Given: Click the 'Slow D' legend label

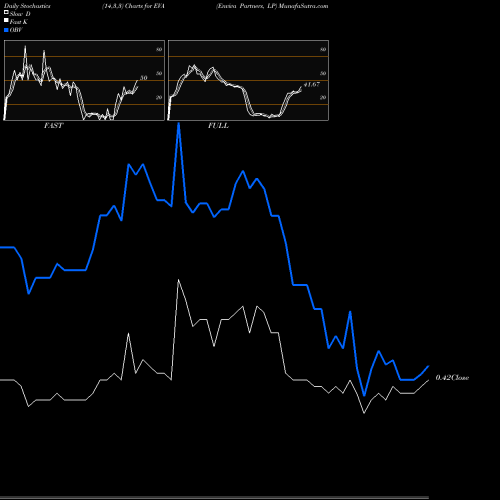Looking at the screenshot, I should pyautogui.click(x=20, y=14).
